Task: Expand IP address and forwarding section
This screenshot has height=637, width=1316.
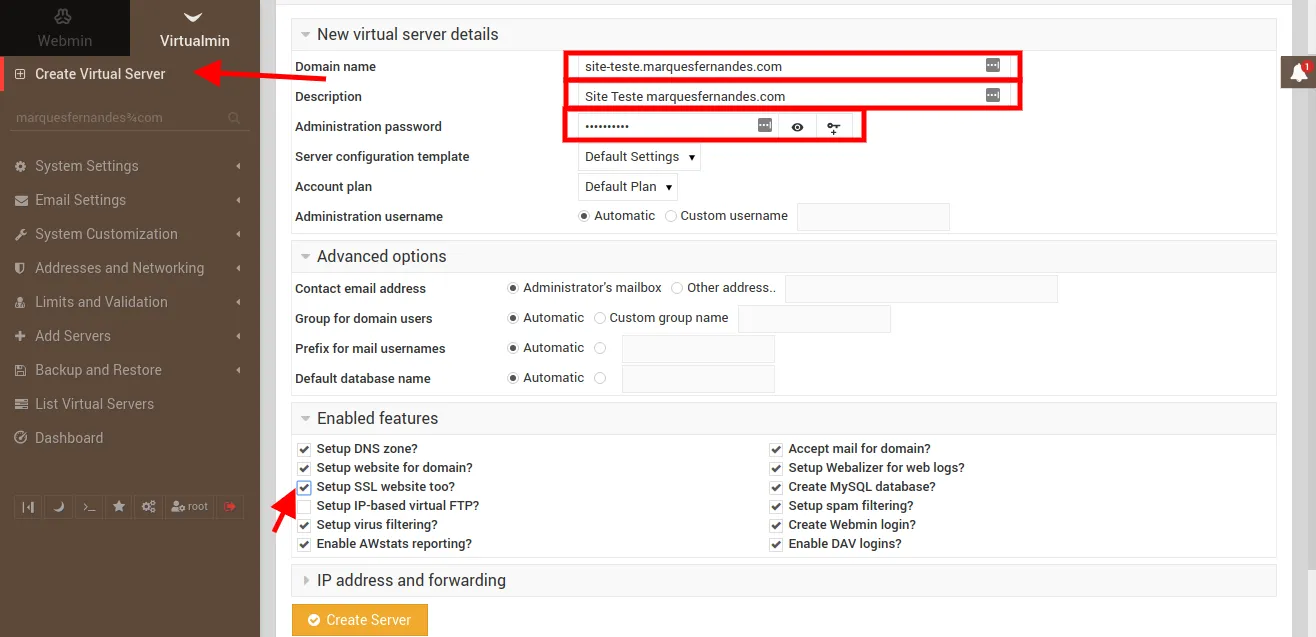Action: pos(305,581)
